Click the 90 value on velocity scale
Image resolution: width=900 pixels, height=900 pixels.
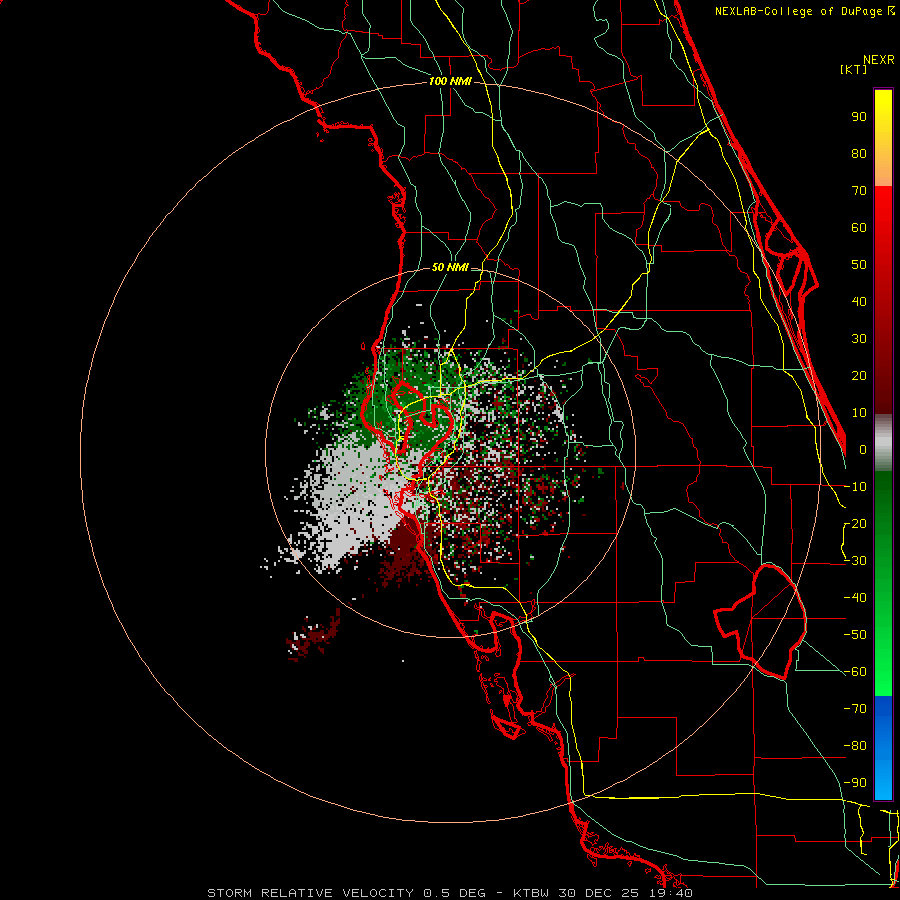click(859, 117)
